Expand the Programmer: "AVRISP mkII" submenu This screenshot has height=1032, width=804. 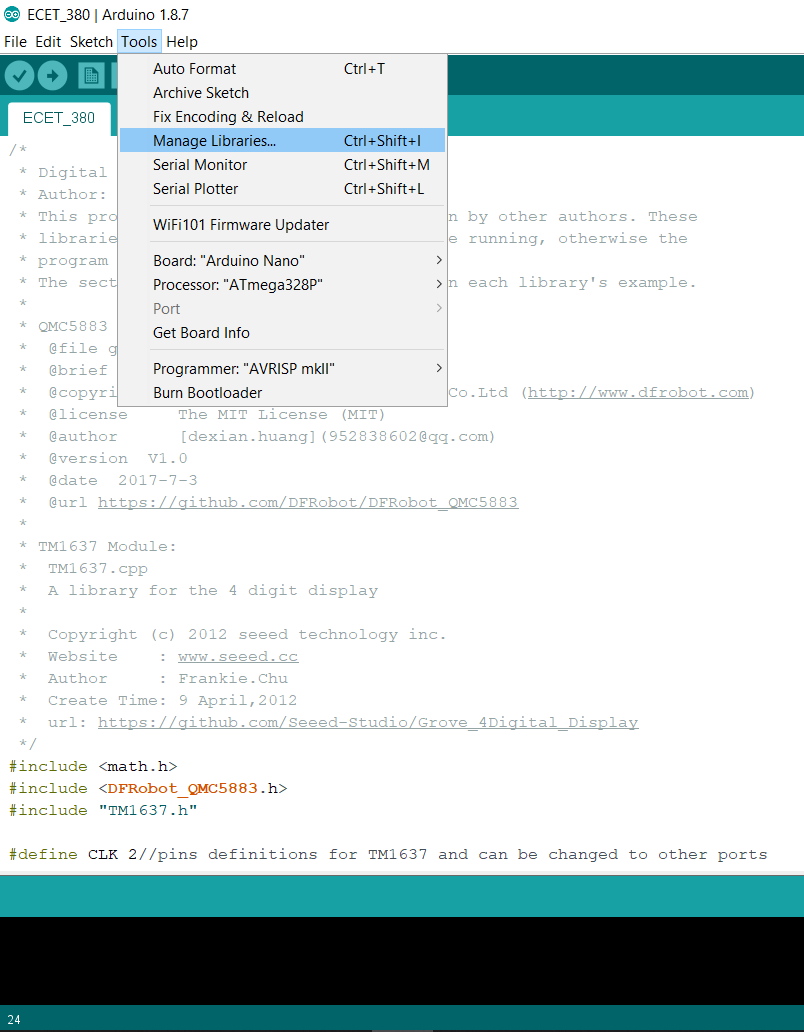[282, 369]
